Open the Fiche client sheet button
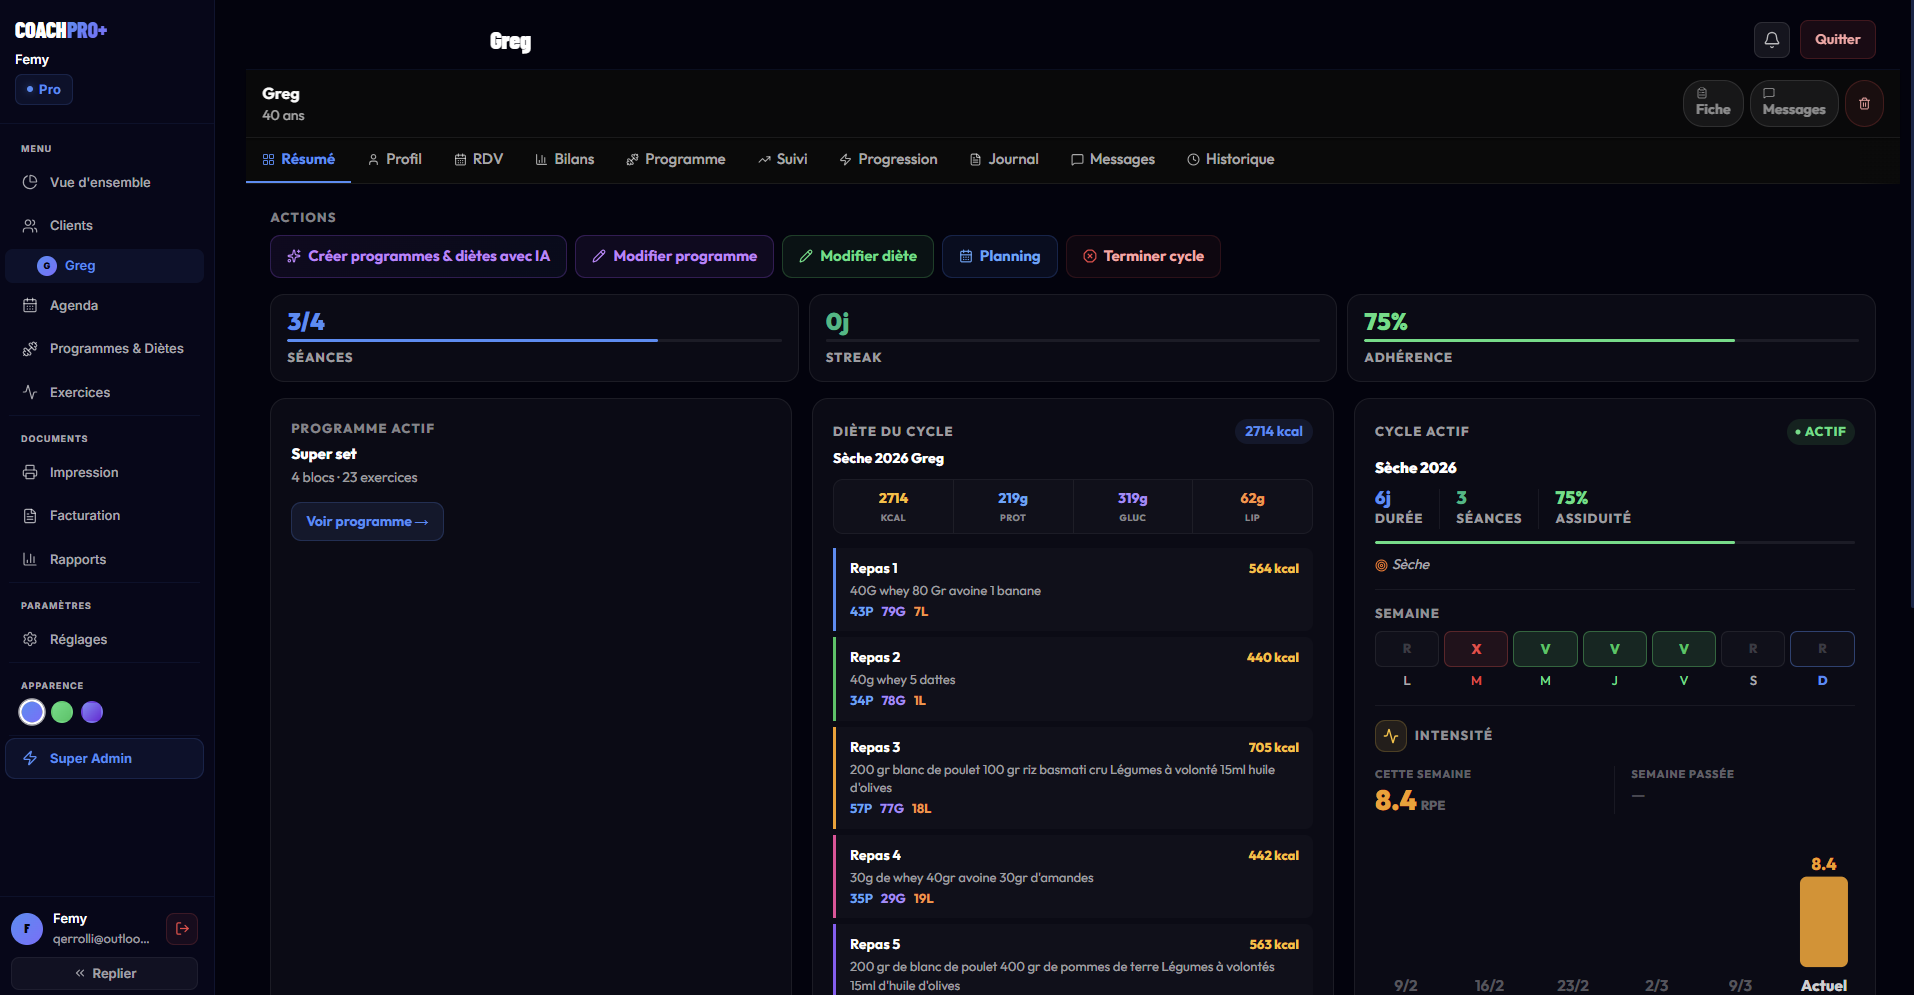The image size is (1914, 995). click(x=1713, y=103)
